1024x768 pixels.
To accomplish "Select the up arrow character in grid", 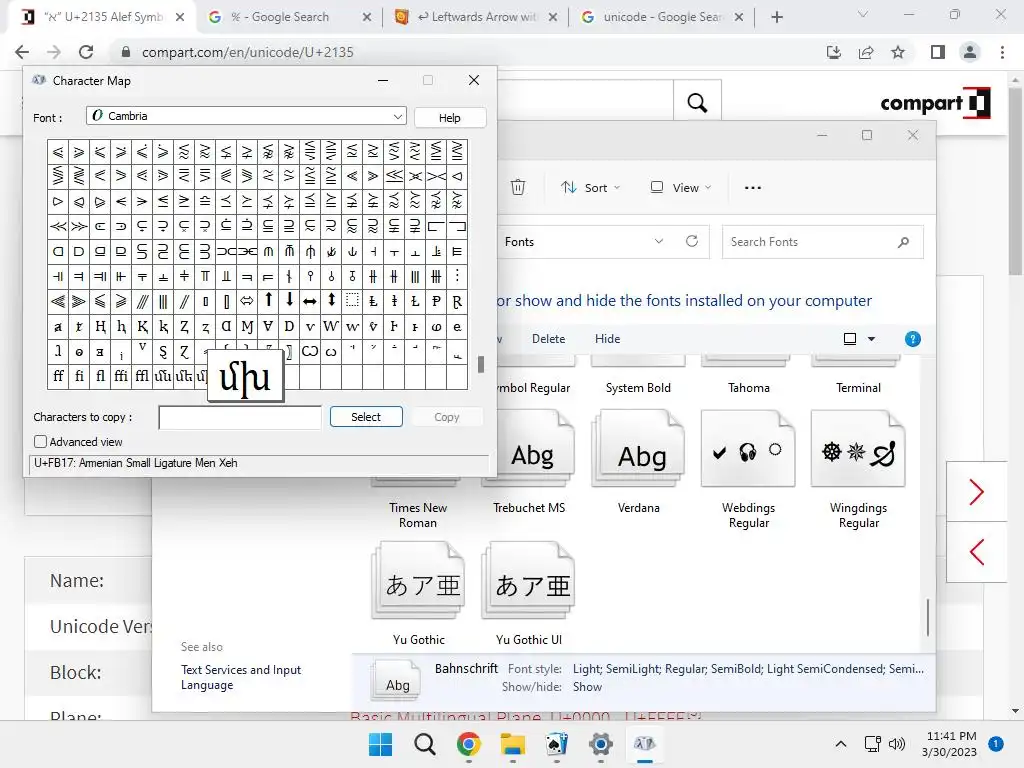I will (268, 300).
